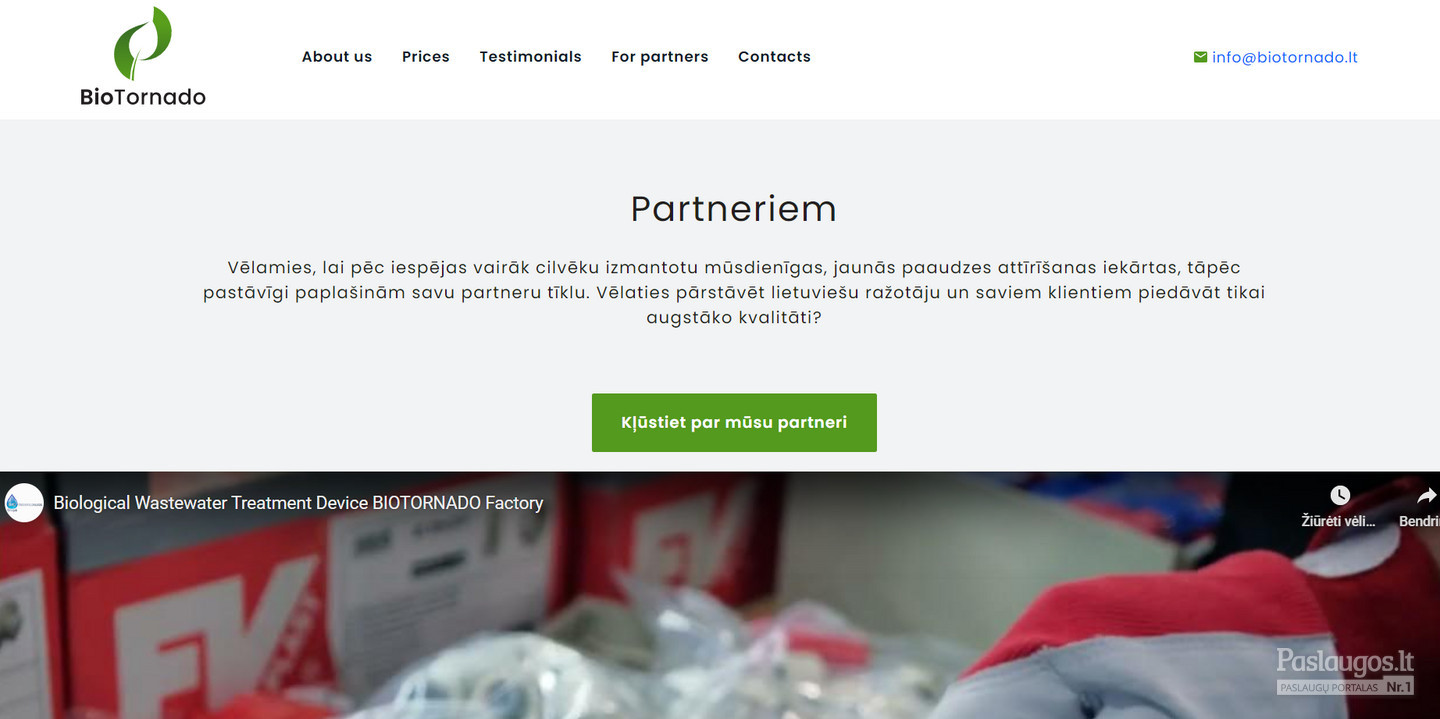Open the About us menu item
The height and width of the screenshot is (719, 1440).
(x=337, y=57)
